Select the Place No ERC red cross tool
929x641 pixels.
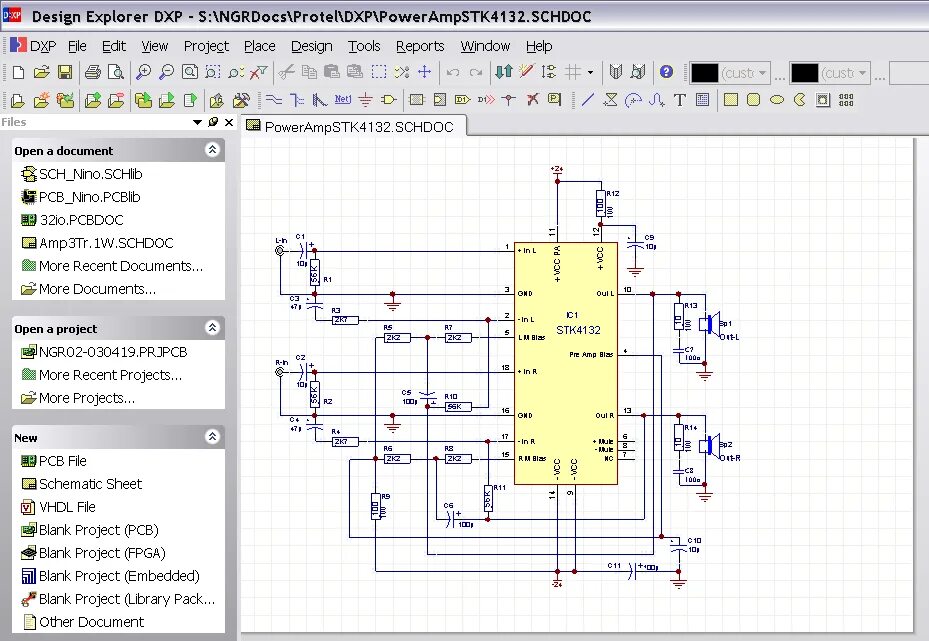pos(532,100)
